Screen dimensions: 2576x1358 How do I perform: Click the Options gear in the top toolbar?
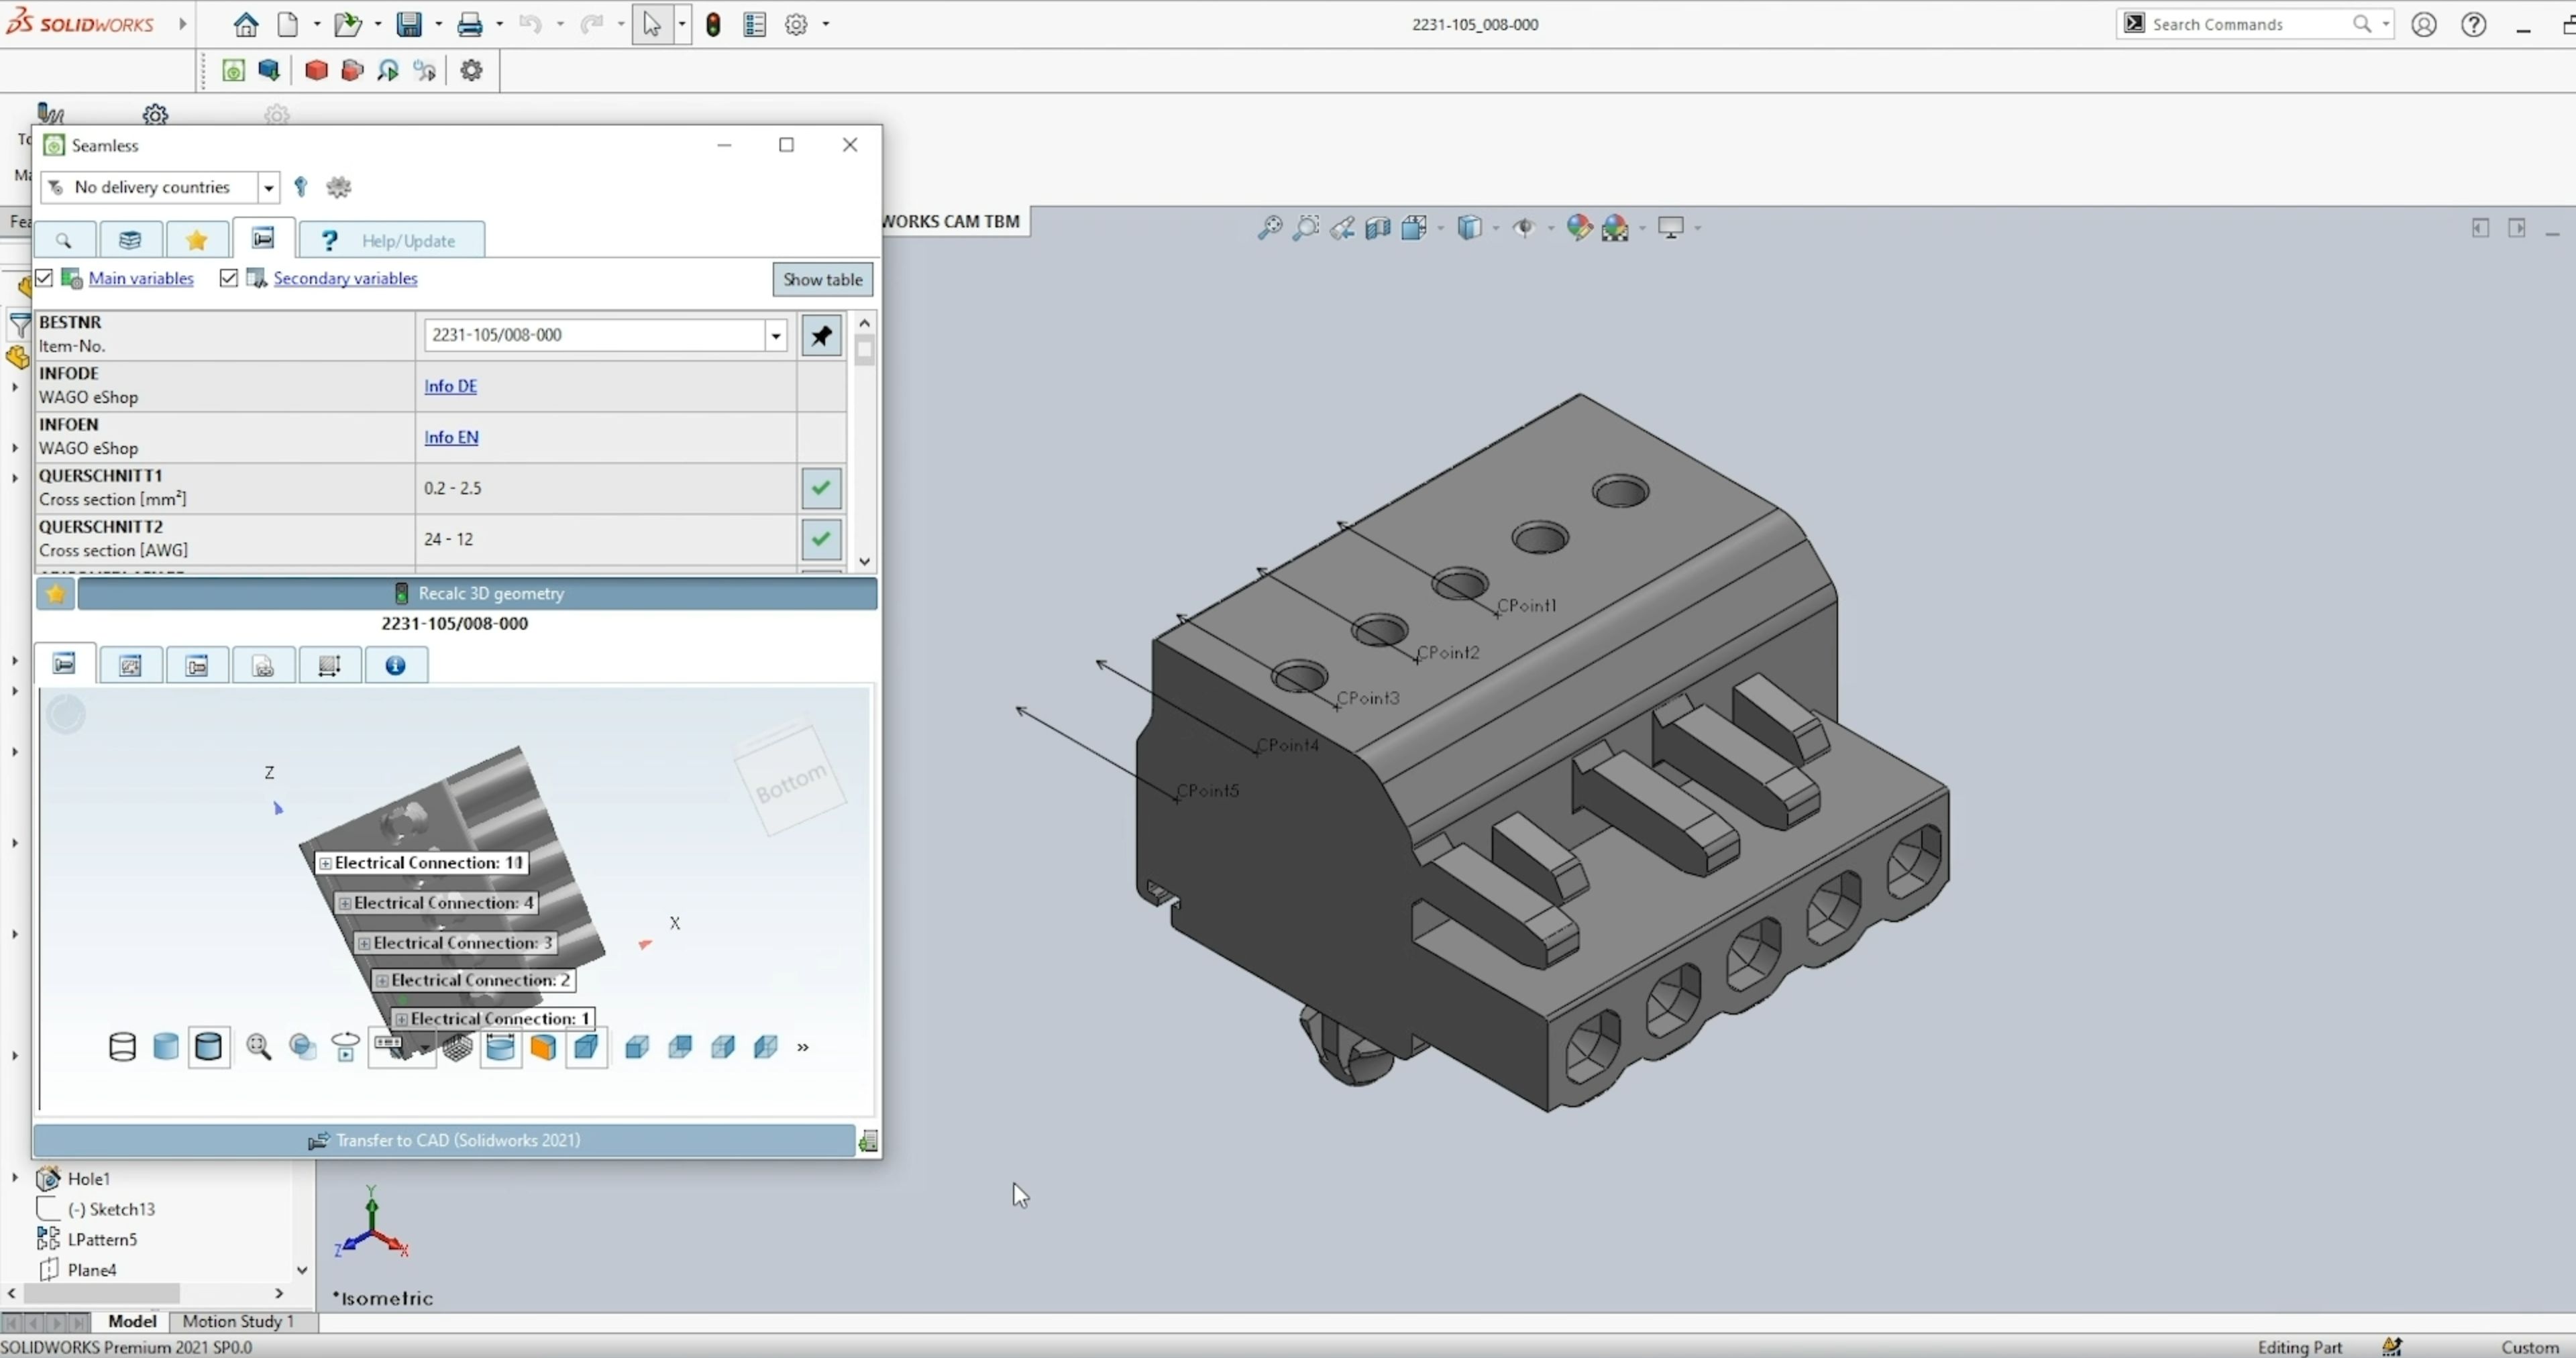pos(796,24)
